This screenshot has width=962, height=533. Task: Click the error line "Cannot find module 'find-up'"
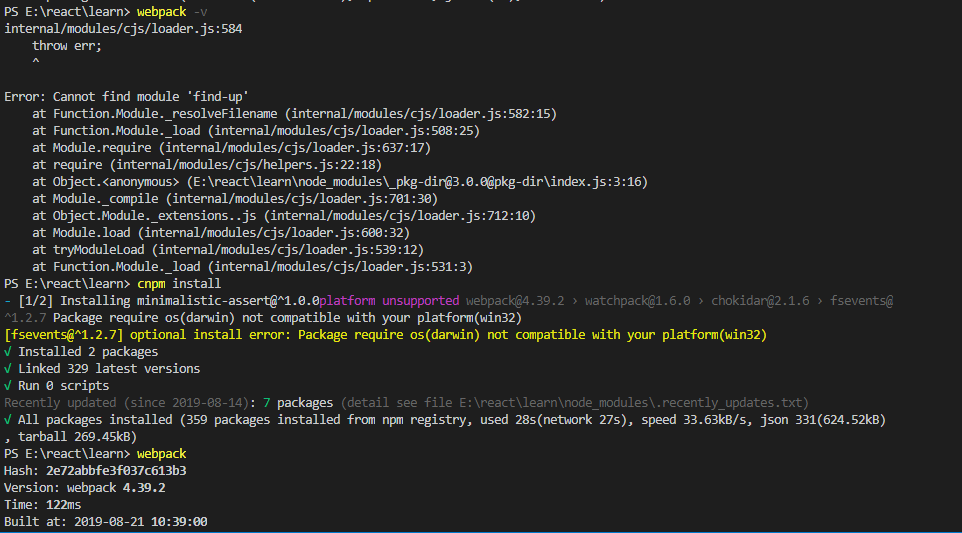pos(126,97)
